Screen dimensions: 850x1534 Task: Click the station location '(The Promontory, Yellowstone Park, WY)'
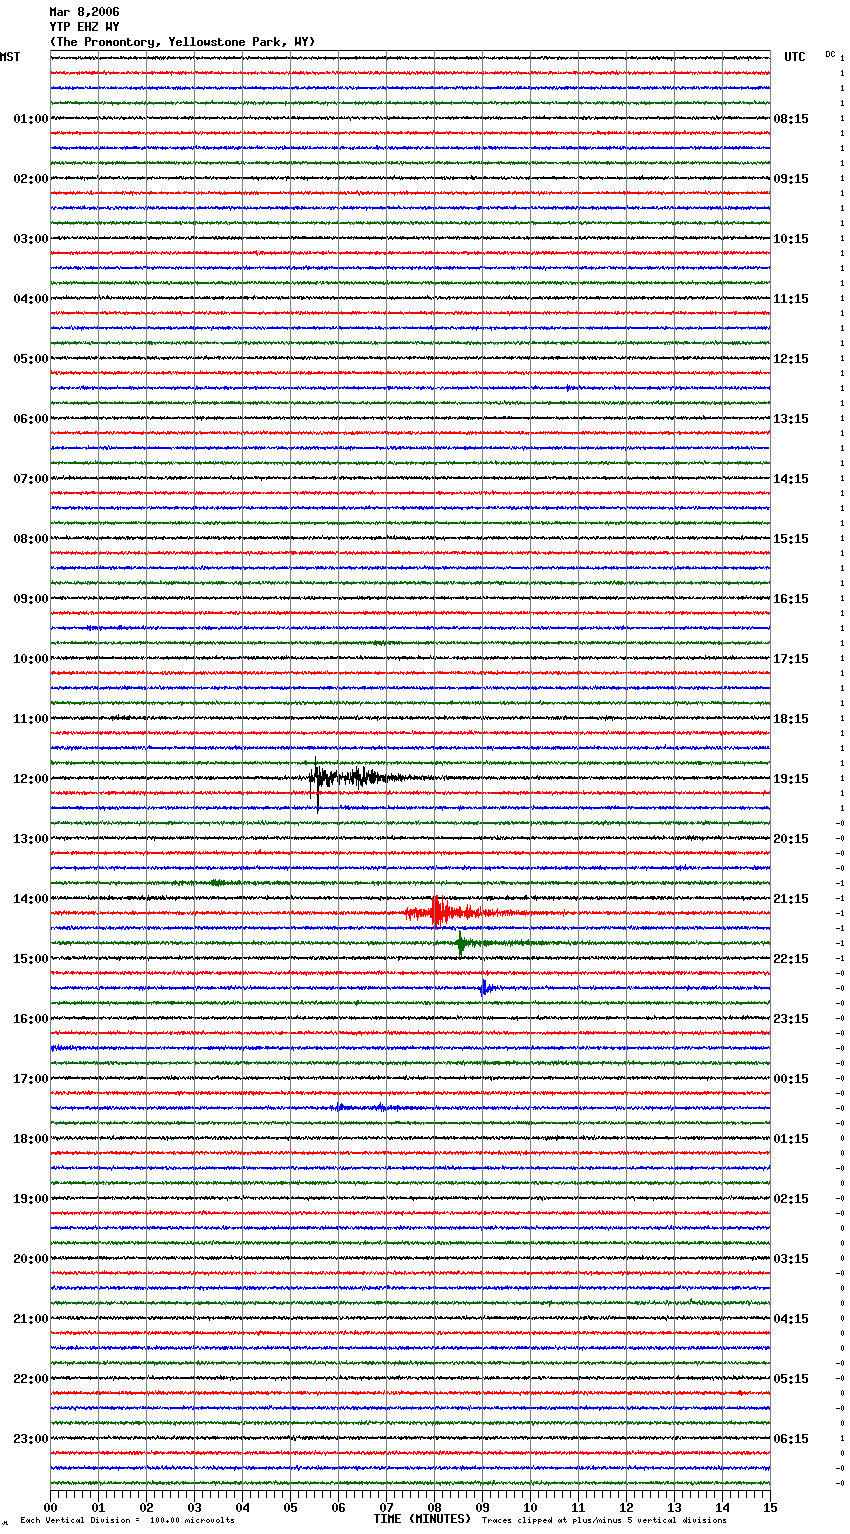coord(182,42)
